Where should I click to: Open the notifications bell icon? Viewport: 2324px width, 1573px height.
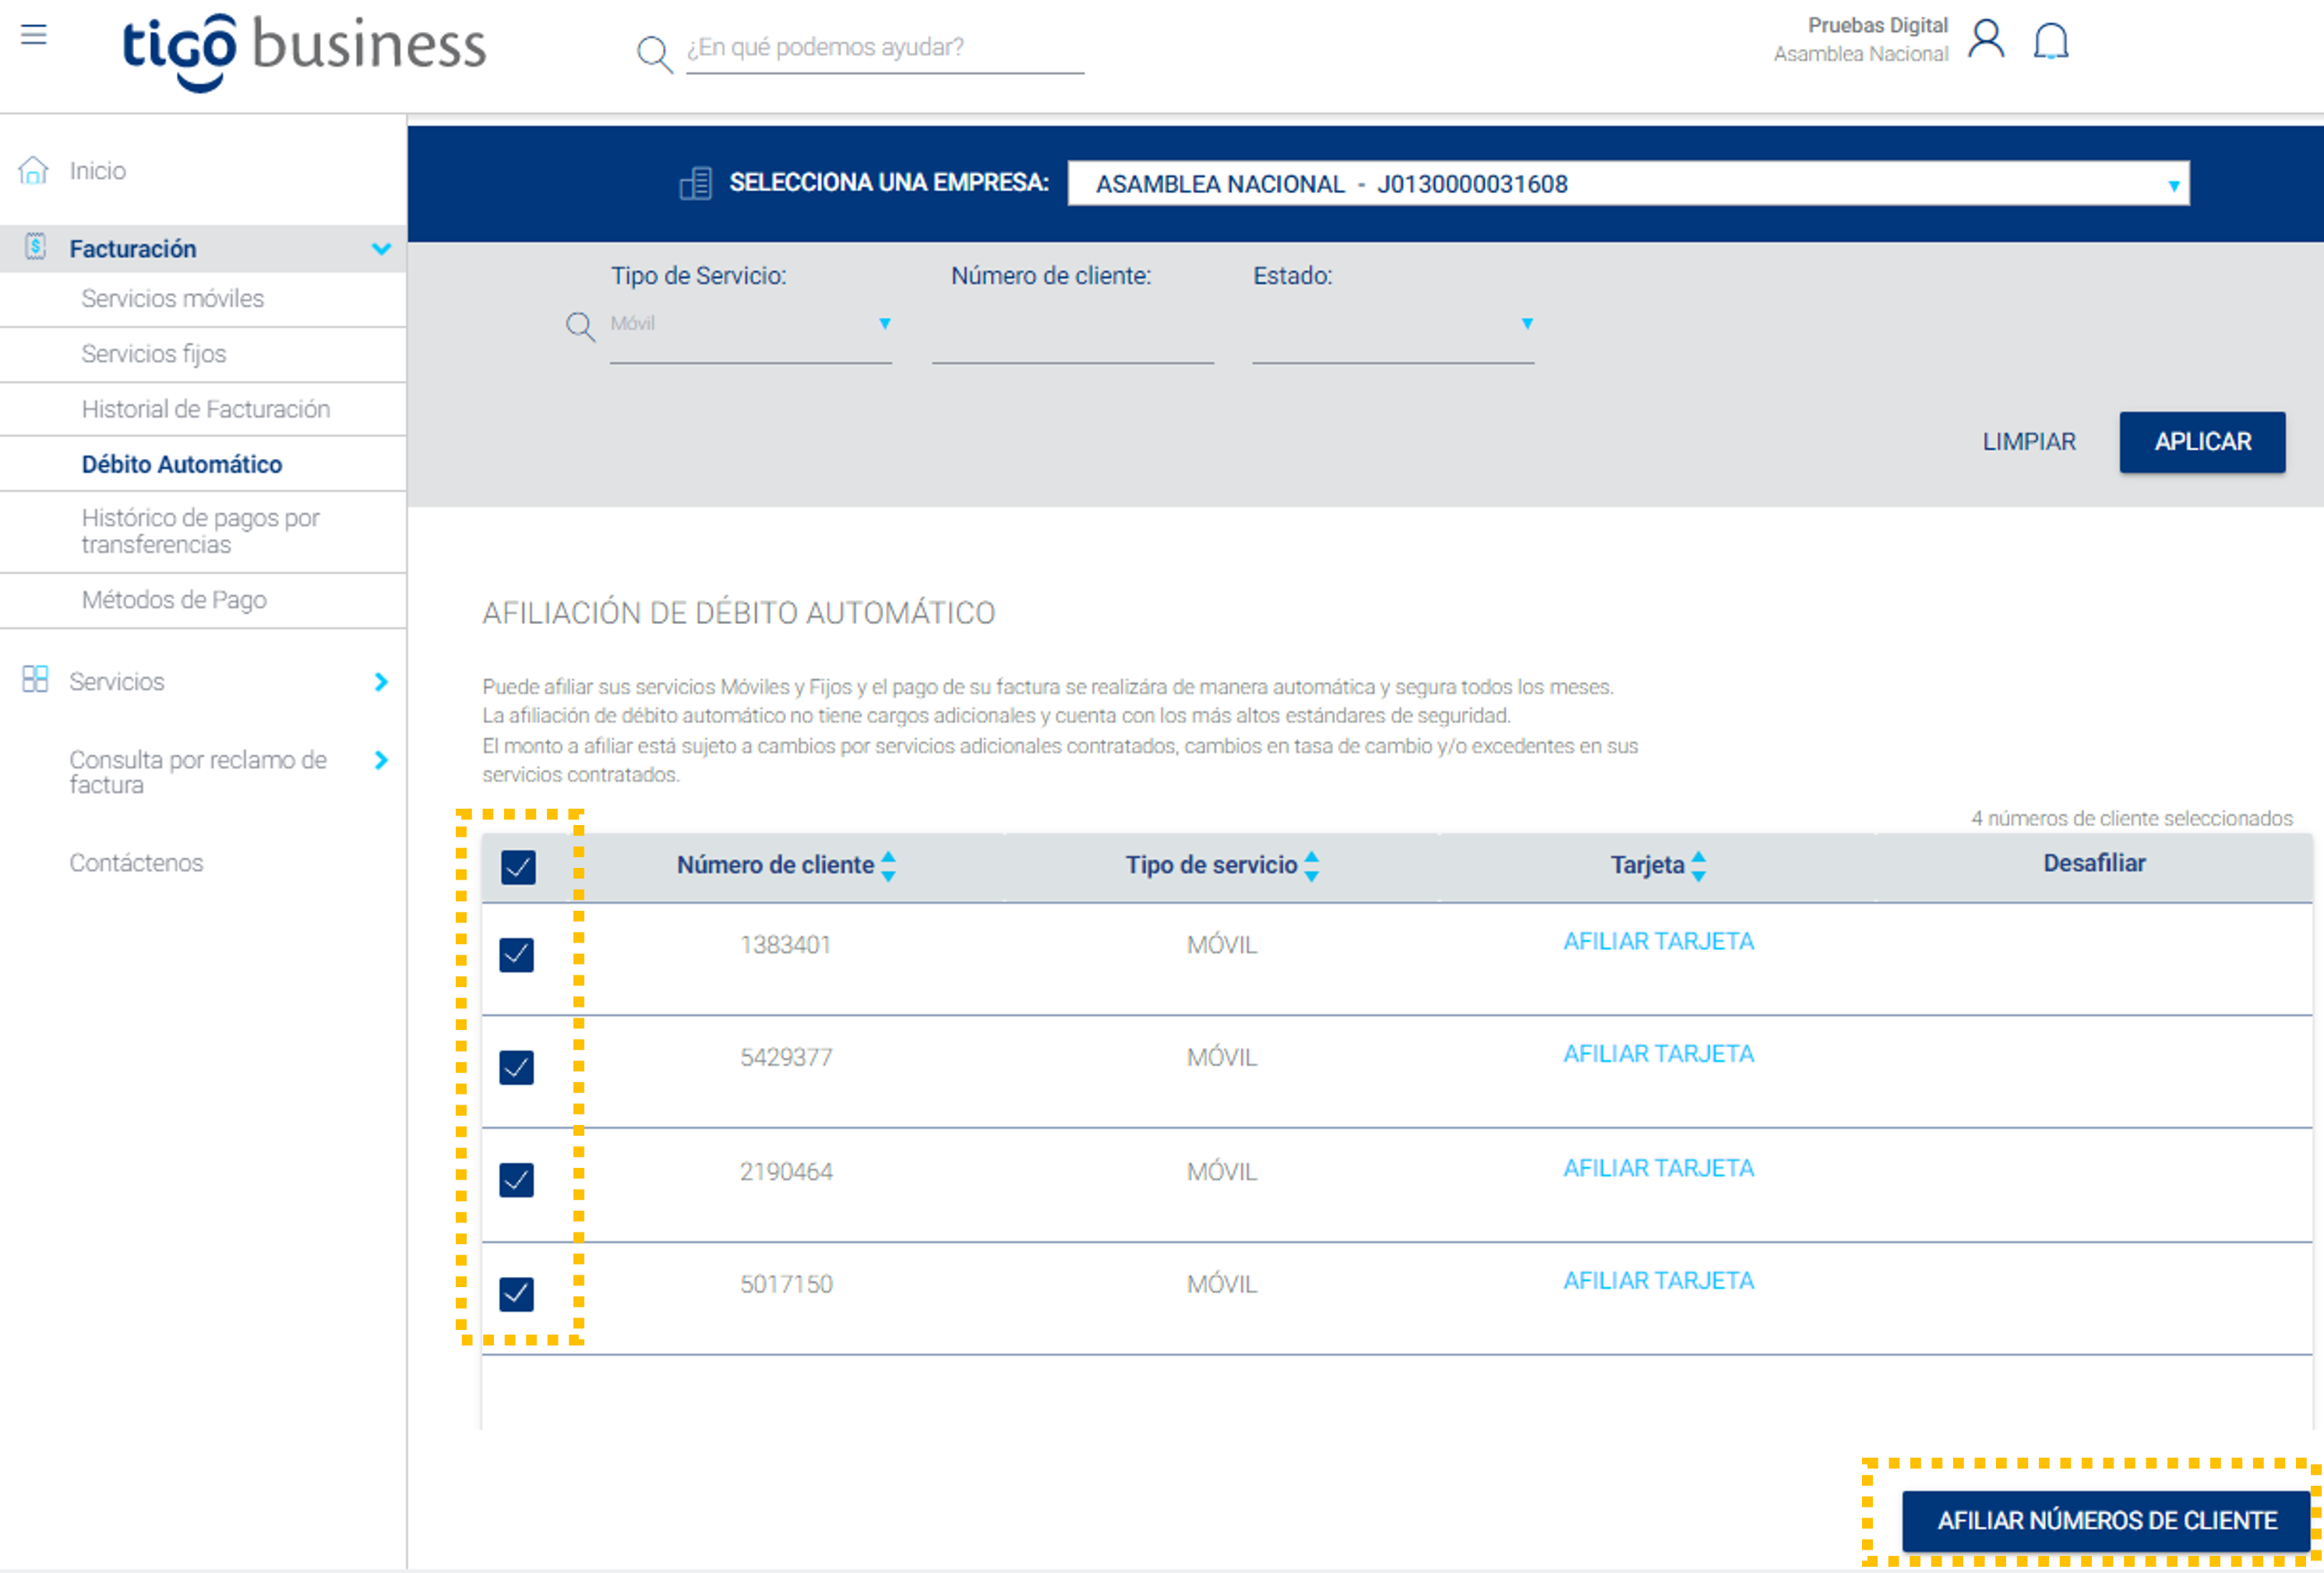(2051, 41)
